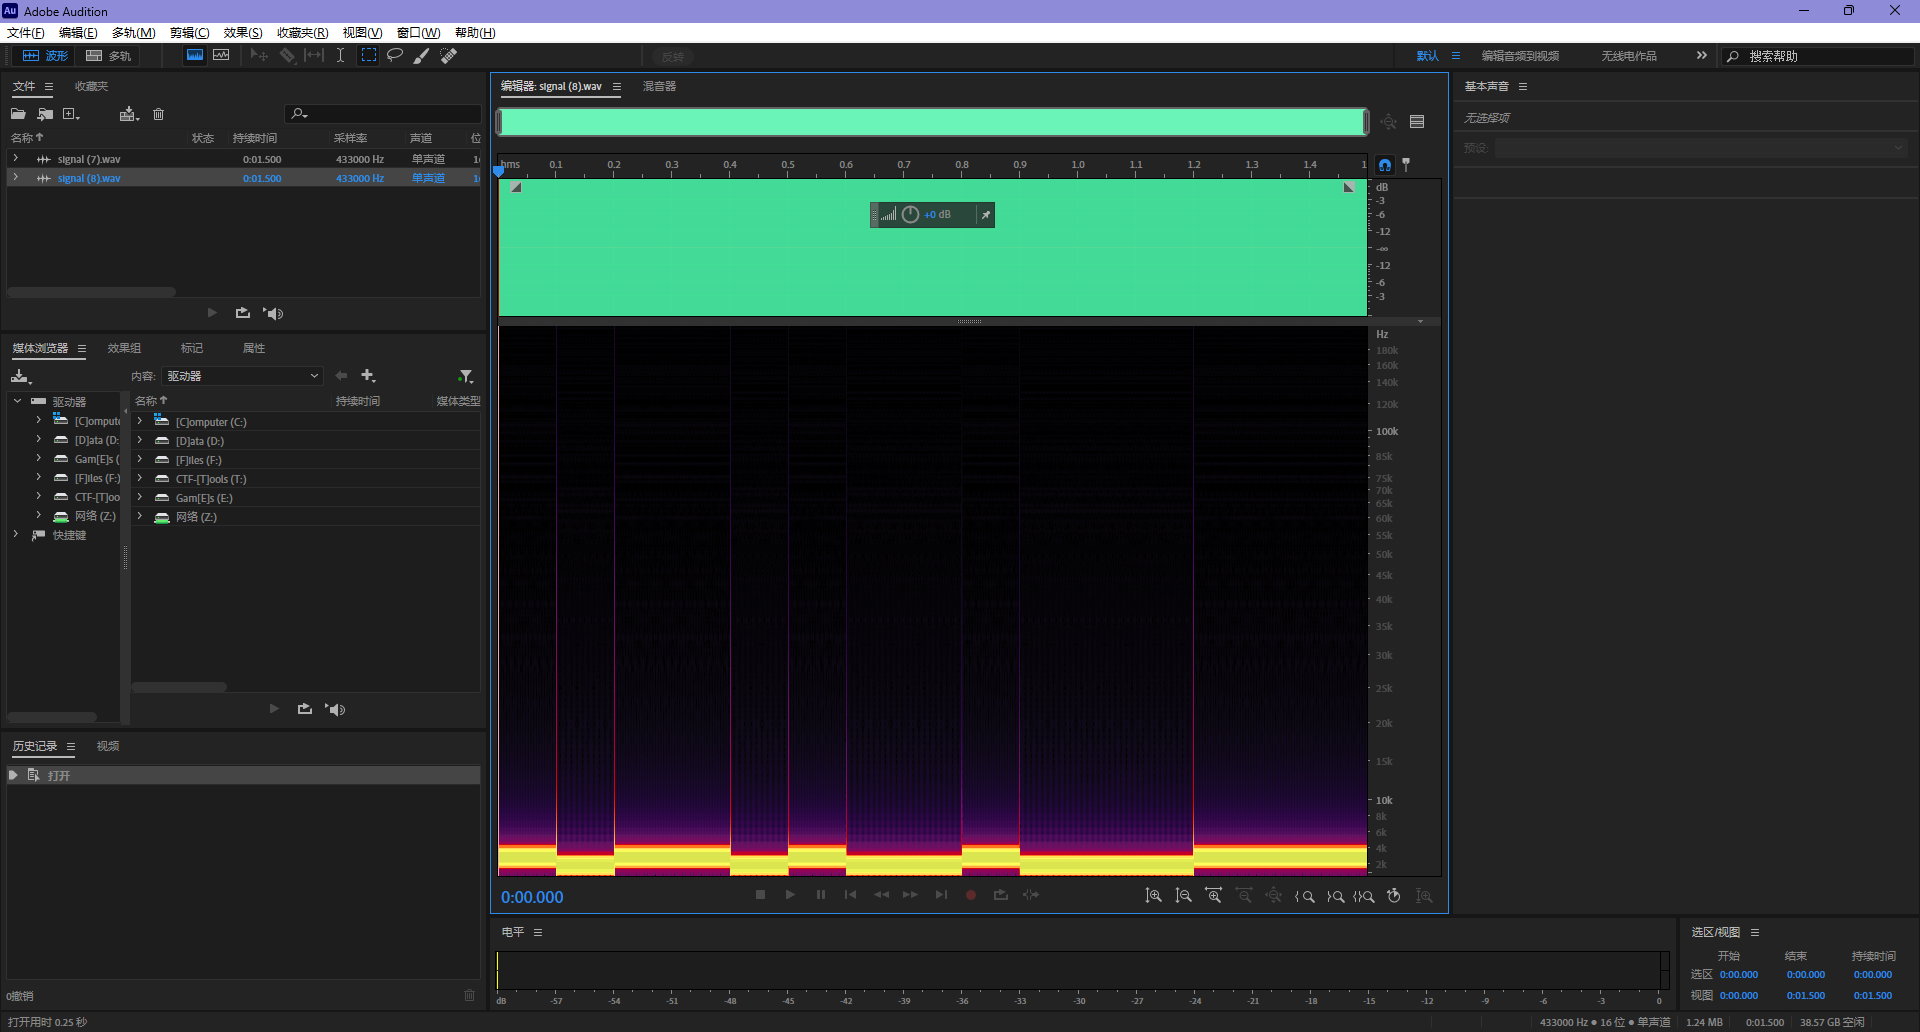1920x1032 pixels.
Task: Choose the Marquee selection tool
Action: [369, 55]
